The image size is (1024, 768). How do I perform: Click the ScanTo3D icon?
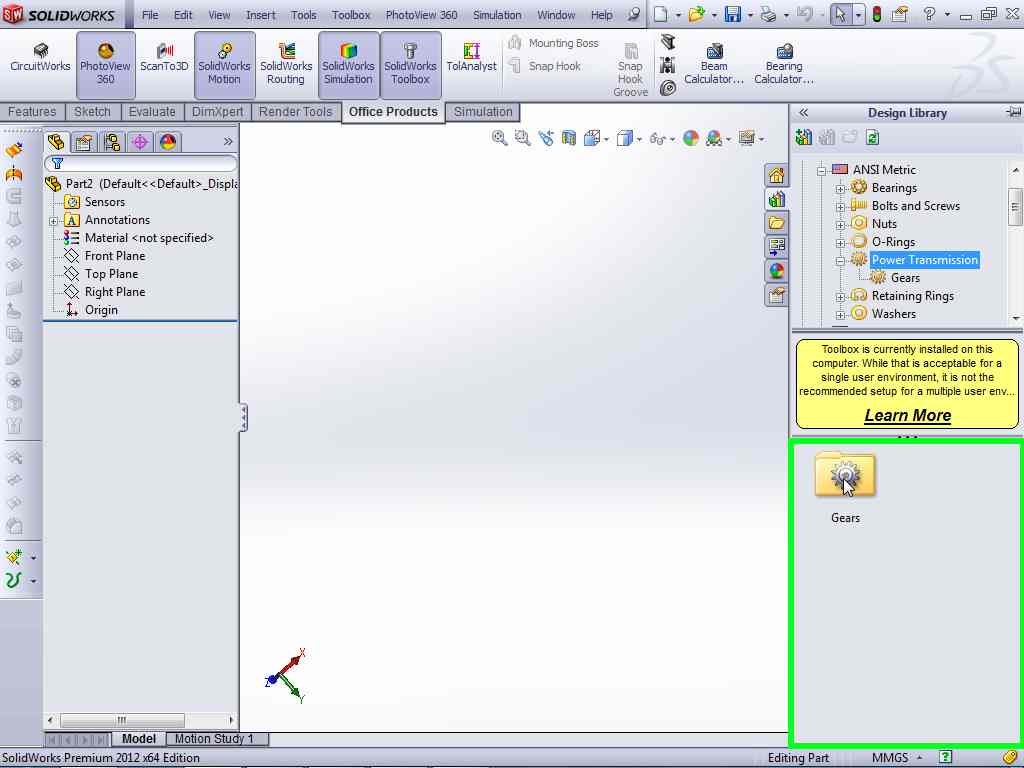164,58
